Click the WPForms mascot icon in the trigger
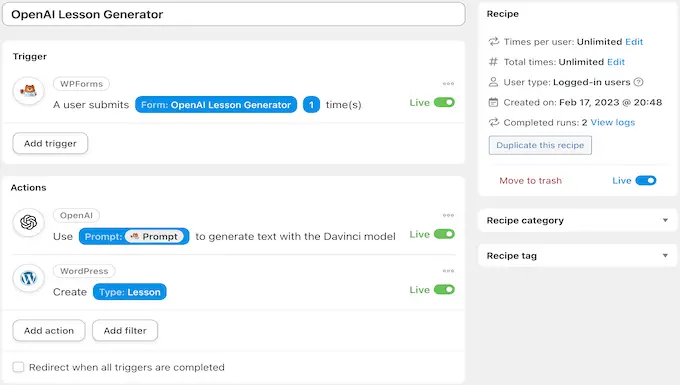 [29, 91]
